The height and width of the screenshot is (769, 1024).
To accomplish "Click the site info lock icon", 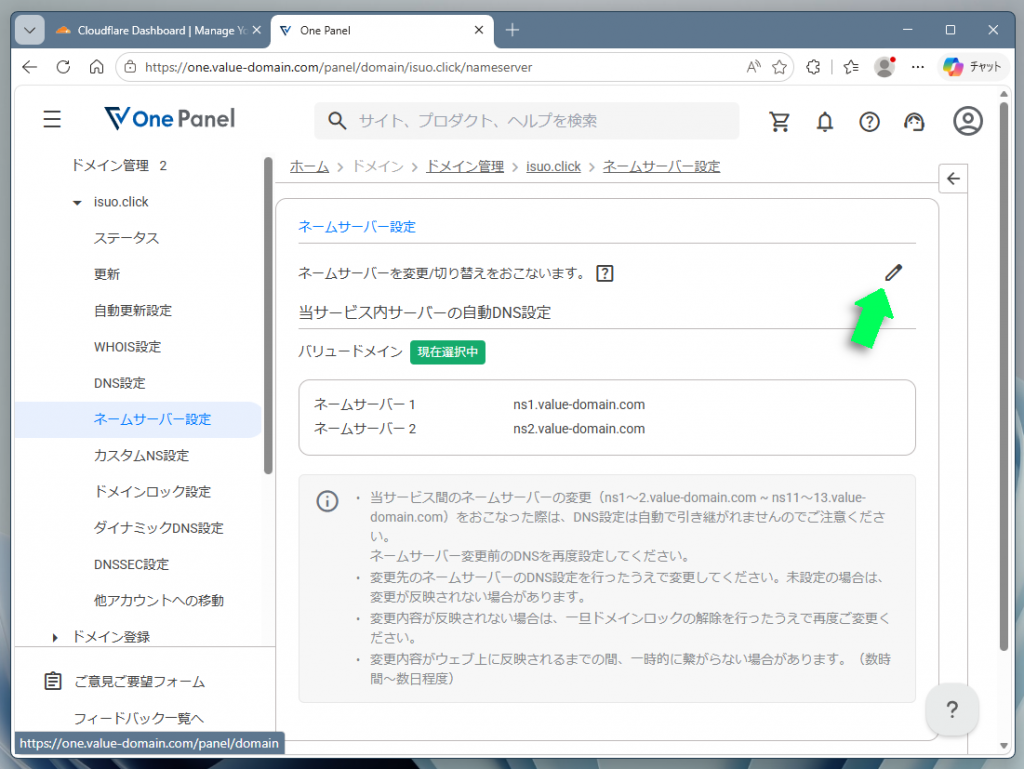I will (x=131, y=67).
